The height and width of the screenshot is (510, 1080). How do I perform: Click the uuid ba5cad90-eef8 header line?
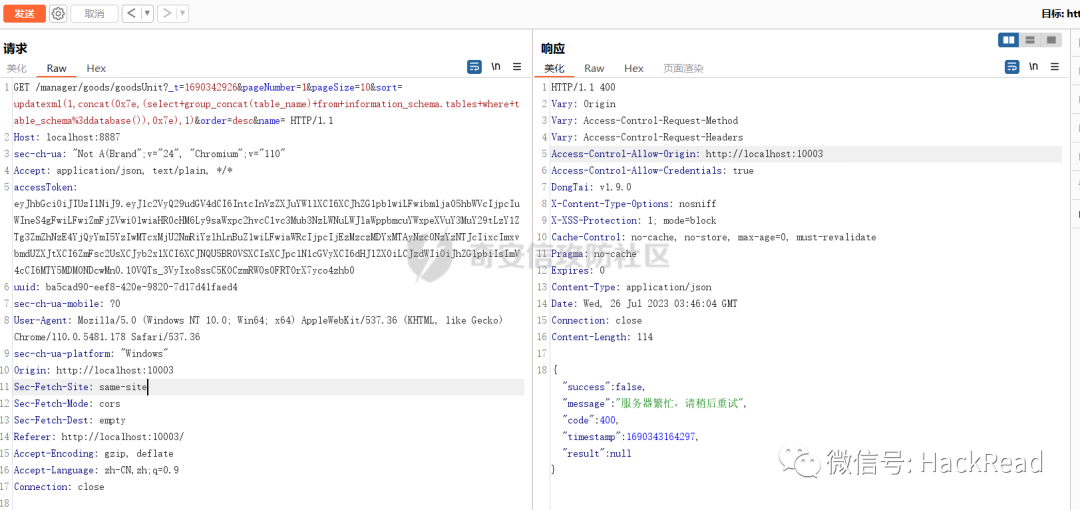pyautogui.click(x=125, y=287)
